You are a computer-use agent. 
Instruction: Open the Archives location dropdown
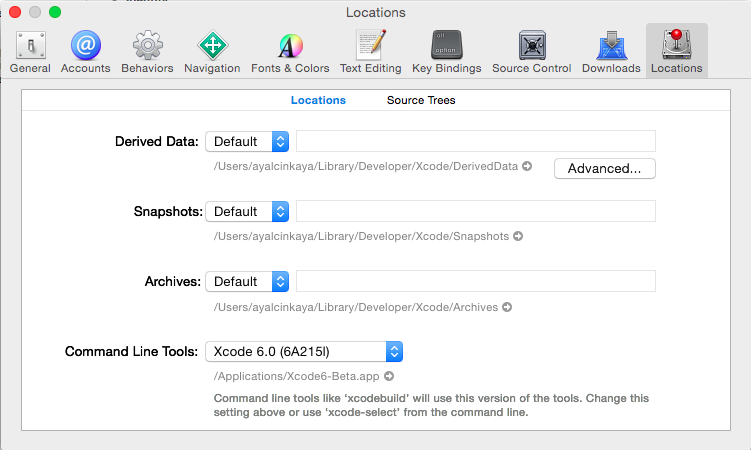[247, 281]
